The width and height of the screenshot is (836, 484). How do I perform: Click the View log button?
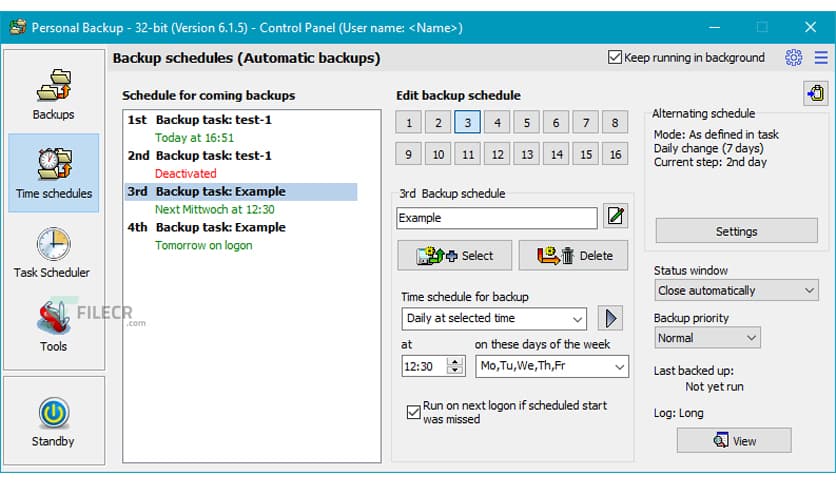tap(734, 441)
